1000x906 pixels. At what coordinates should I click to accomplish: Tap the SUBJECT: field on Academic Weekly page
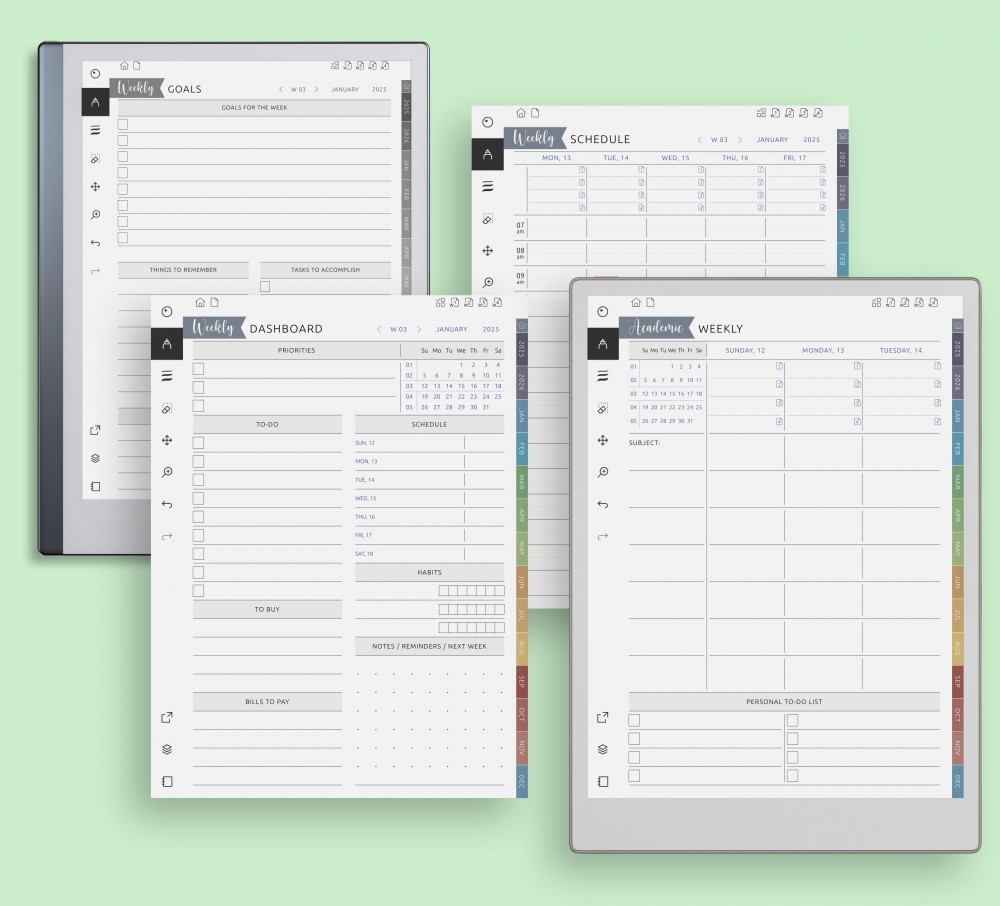tap(644, 442)
